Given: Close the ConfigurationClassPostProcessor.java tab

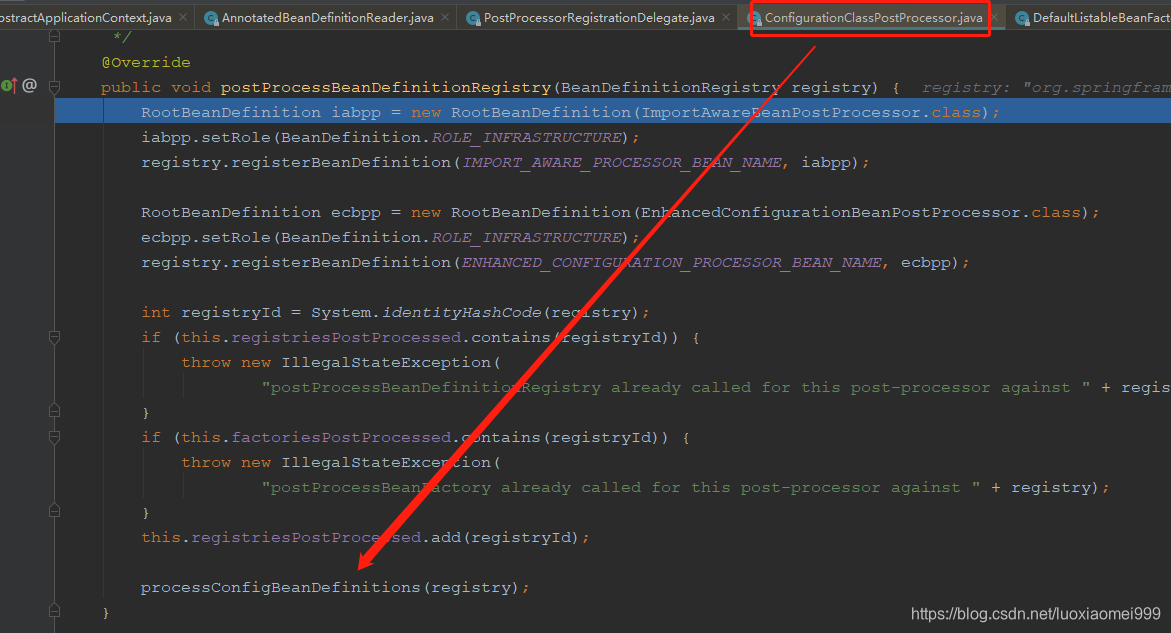Looking at the screenshot, I should tap(993, 17).
